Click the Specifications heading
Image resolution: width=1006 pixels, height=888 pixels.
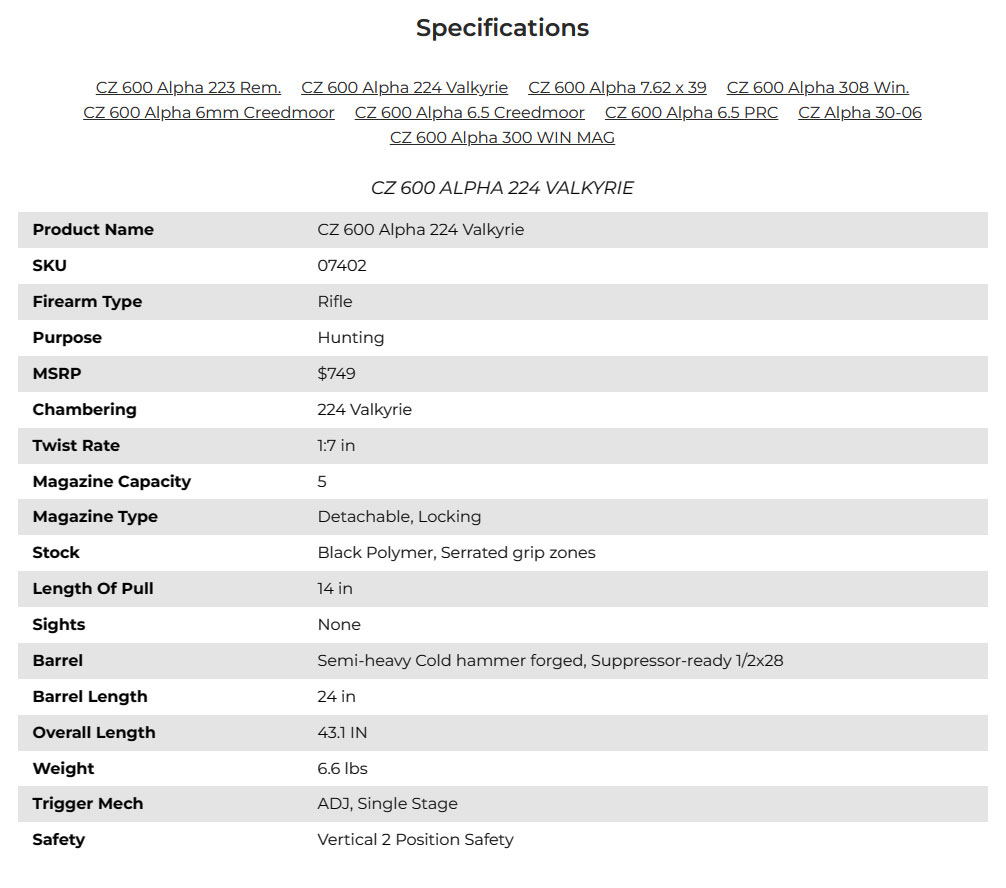pos(502,28)
